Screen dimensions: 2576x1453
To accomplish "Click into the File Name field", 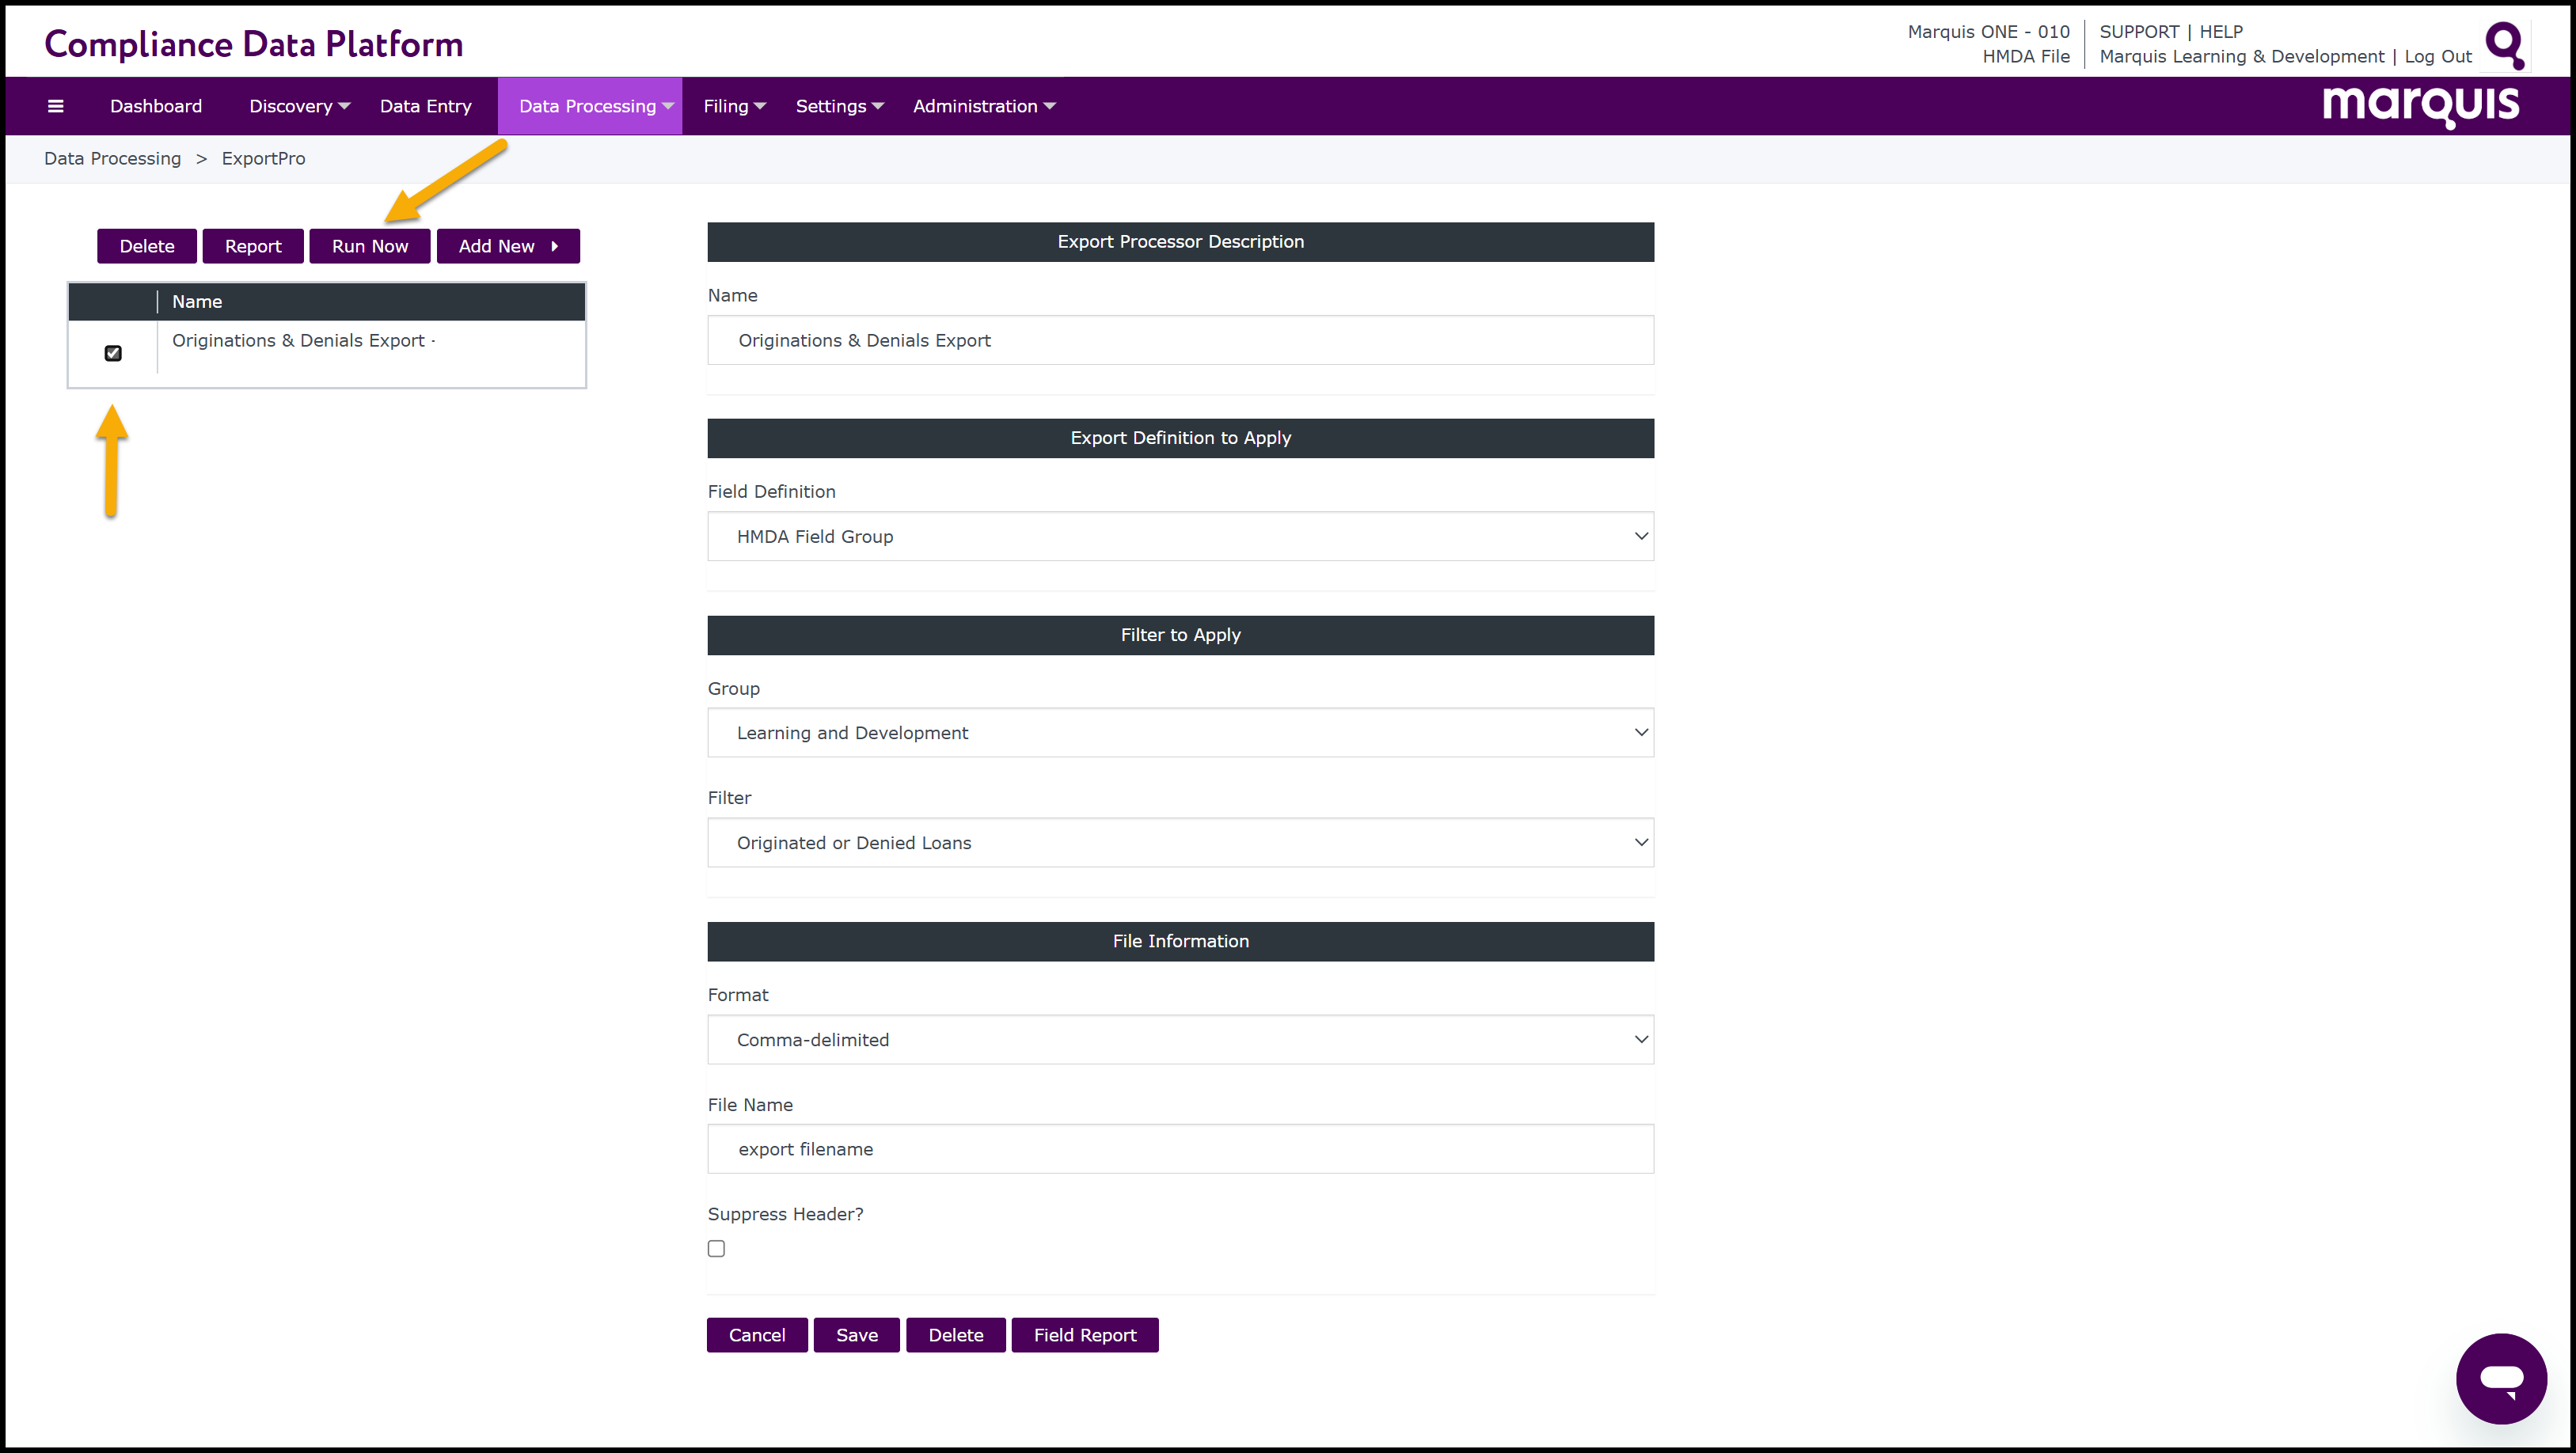I will (x=1180, y=1149).
